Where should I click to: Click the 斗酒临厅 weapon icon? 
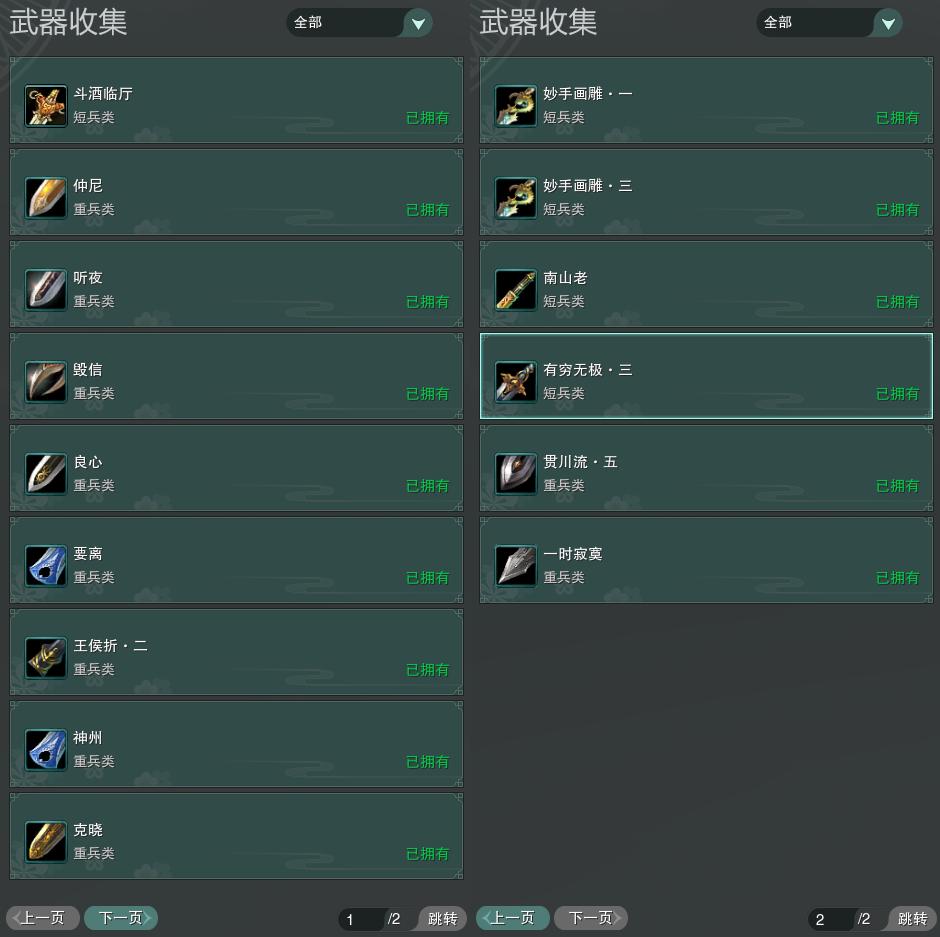tap(46, 106)
